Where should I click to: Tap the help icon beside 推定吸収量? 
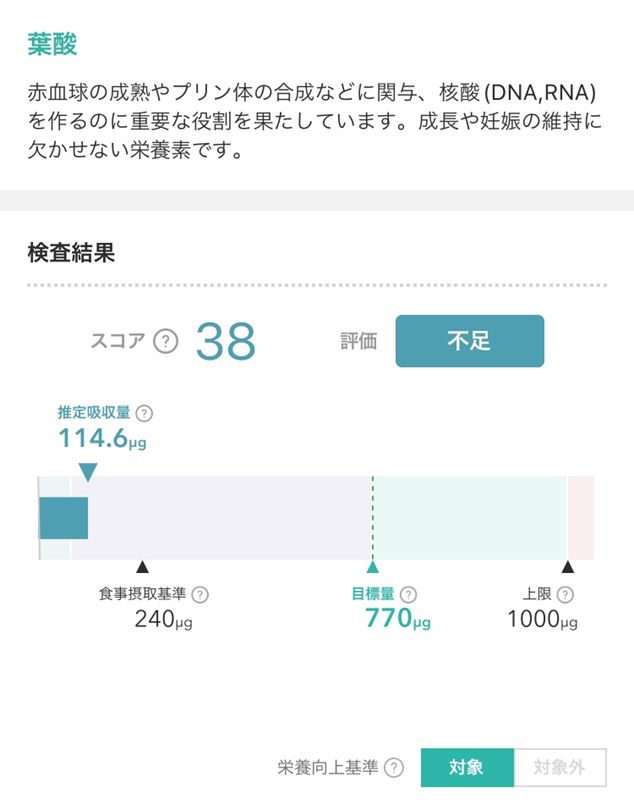(x=144, y=414)
